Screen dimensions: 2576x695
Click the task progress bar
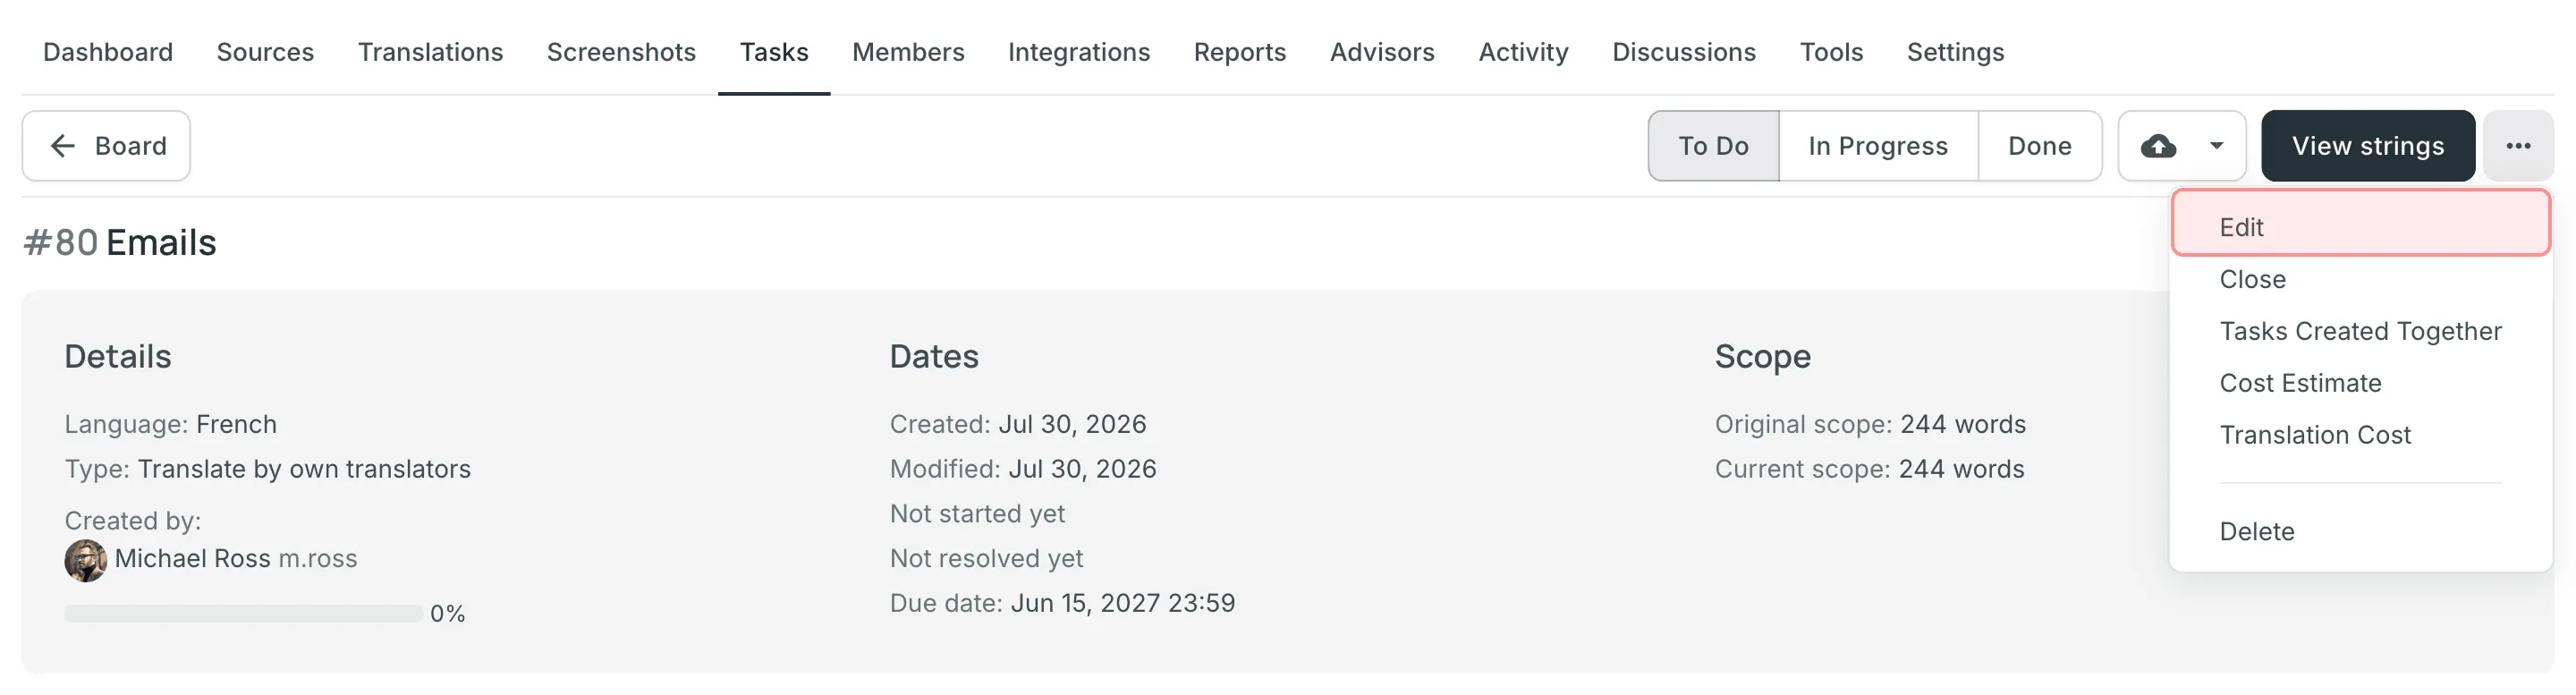pyautogui.click(x=243, y=613)
